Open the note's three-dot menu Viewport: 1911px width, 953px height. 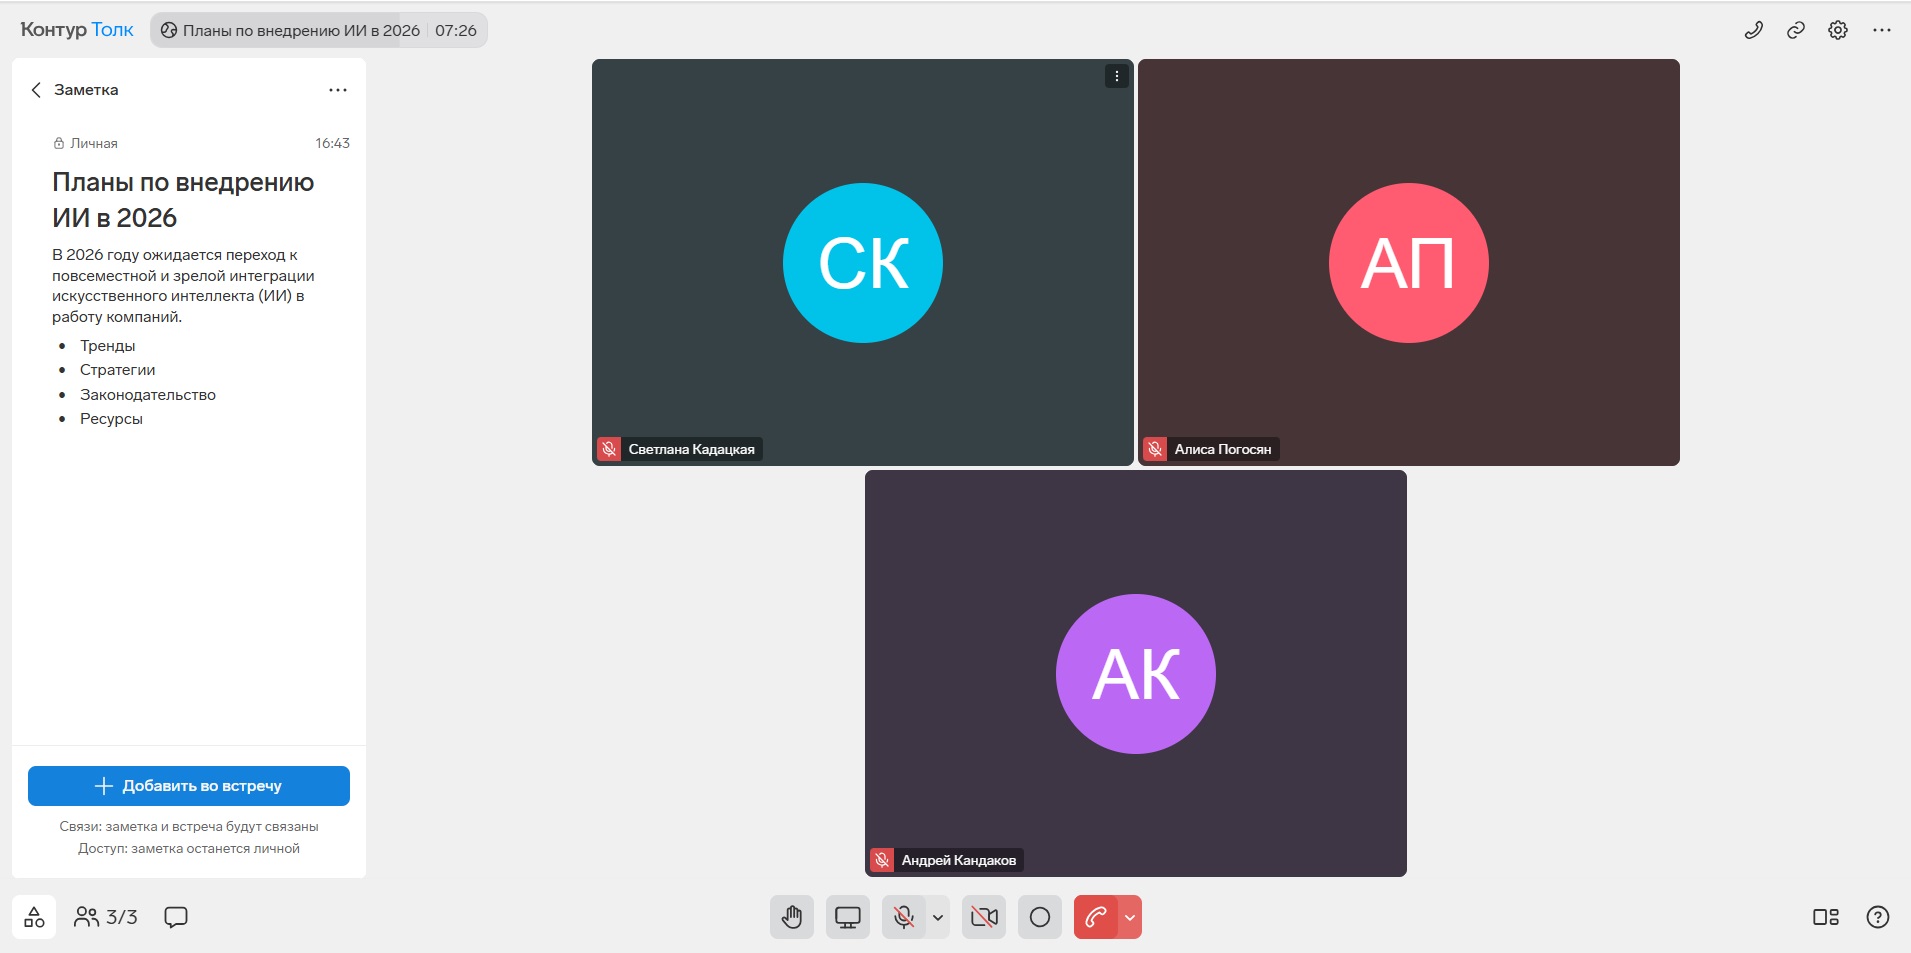(x=338, y=90)
